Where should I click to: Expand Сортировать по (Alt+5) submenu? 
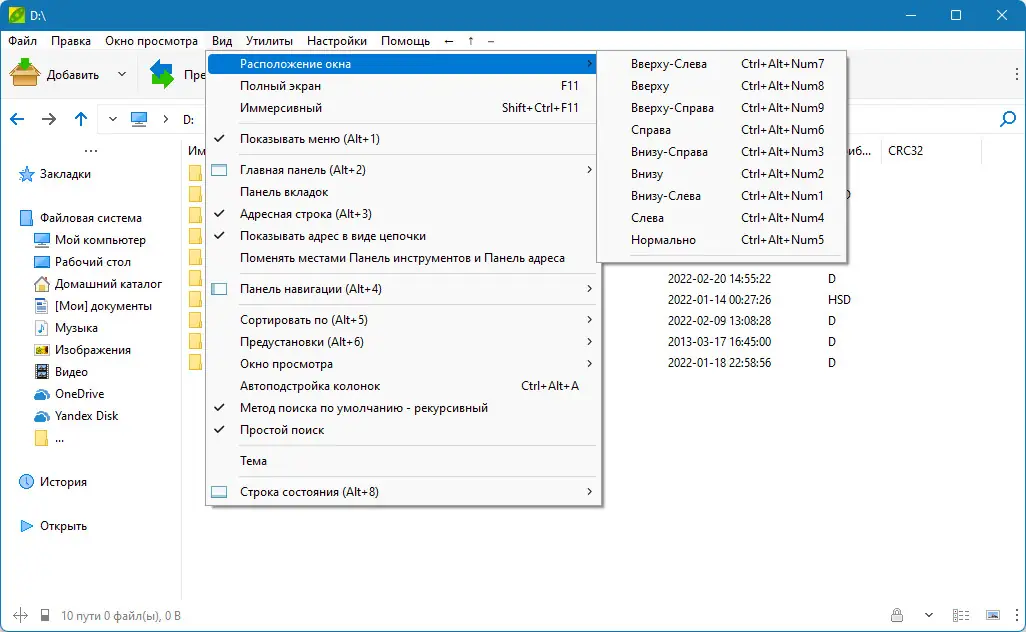pyautogui.click(x=402, y=320)
